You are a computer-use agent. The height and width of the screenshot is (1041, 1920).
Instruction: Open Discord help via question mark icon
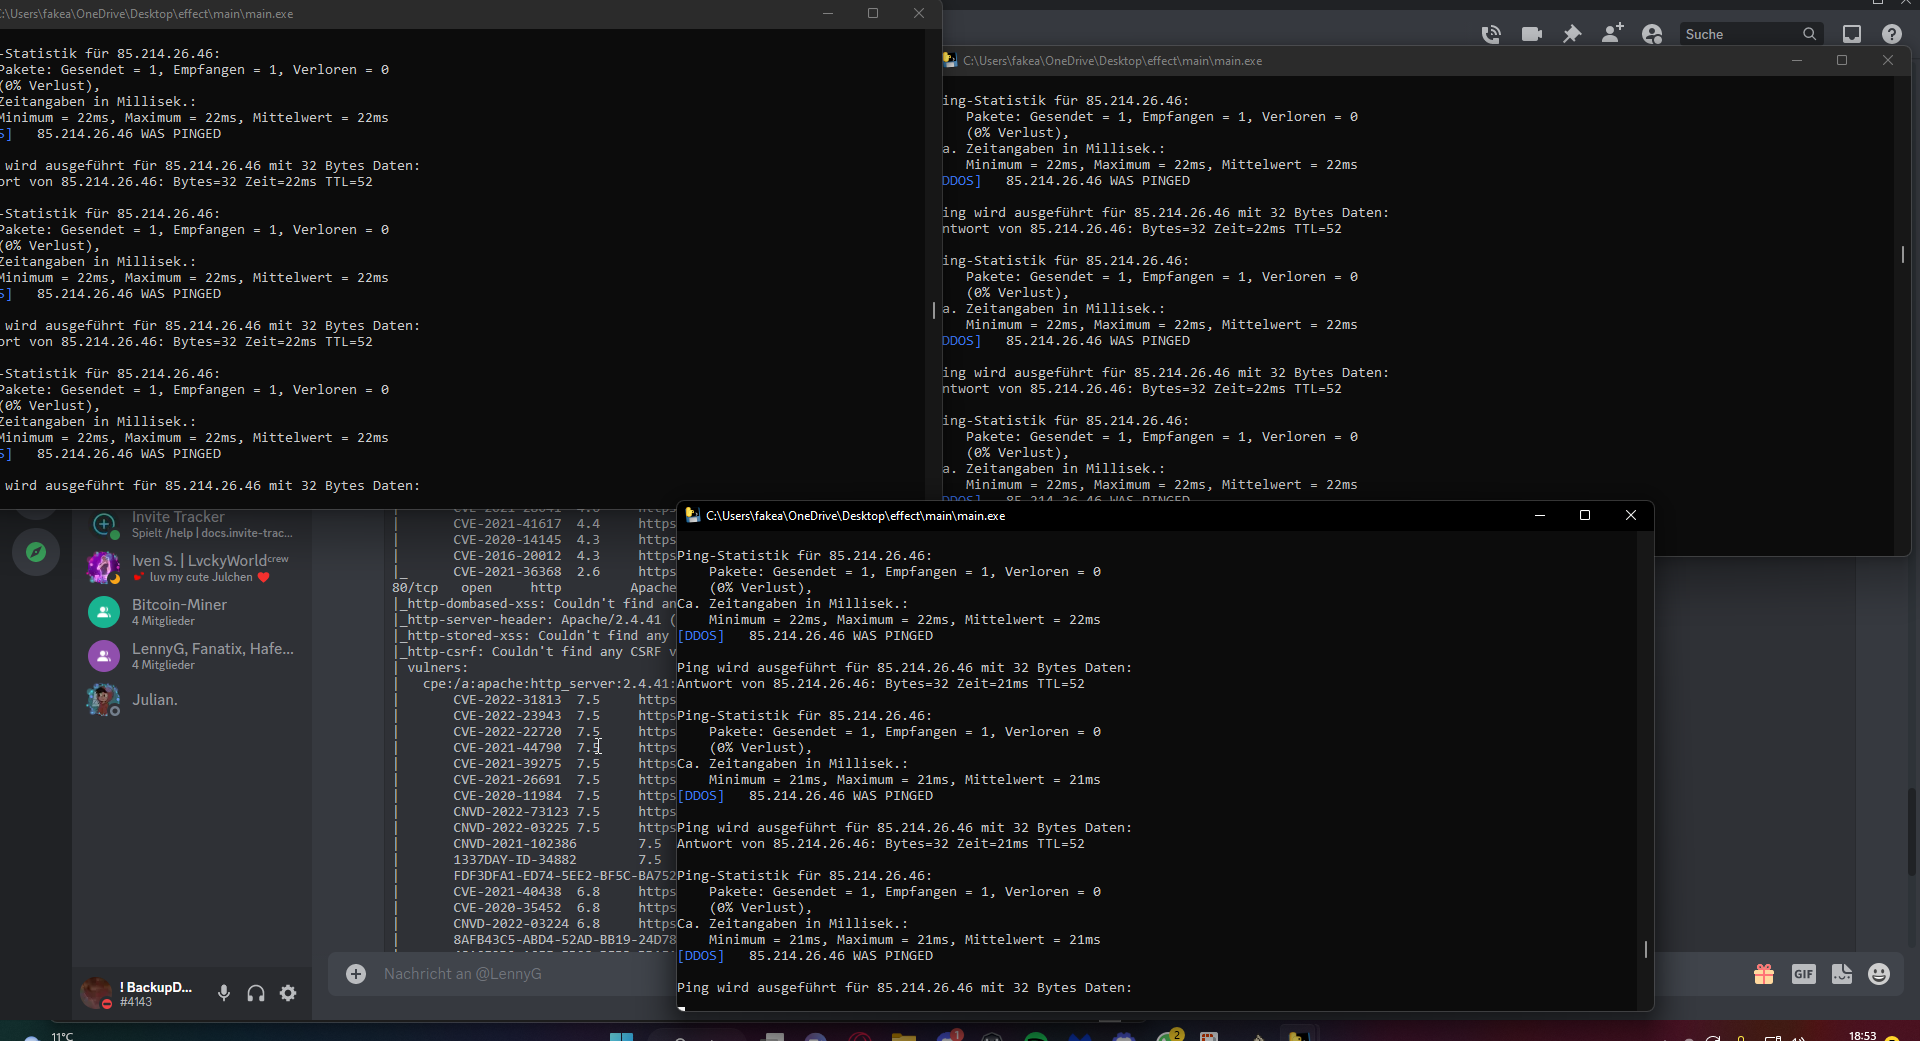[1891, 34]
